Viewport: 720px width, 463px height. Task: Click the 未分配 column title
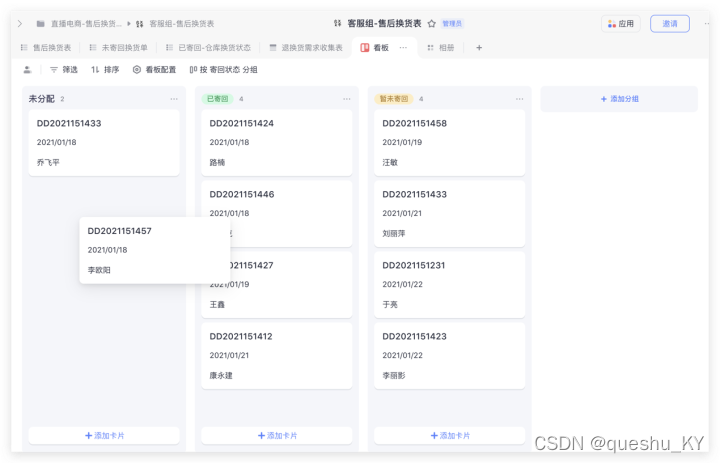coord(41,99)
